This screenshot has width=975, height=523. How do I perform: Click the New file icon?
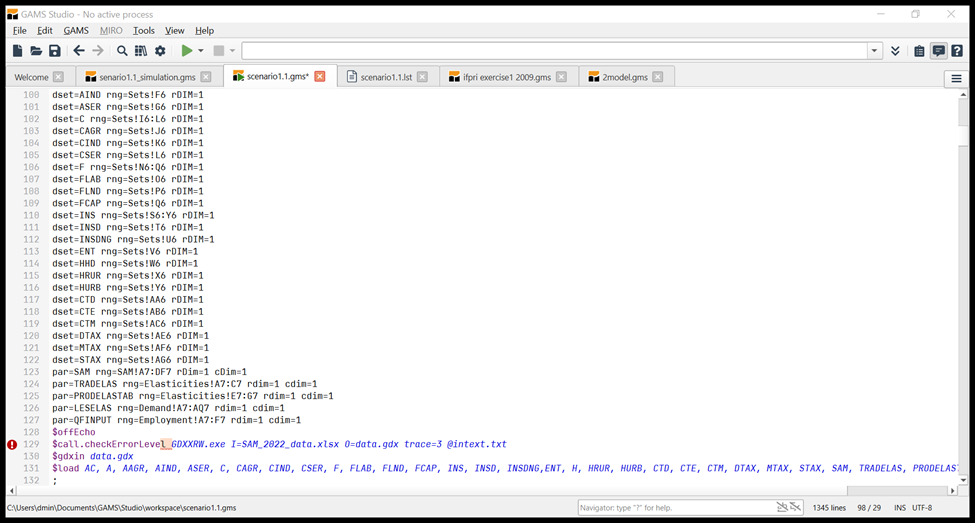click(x=17, y=51)
